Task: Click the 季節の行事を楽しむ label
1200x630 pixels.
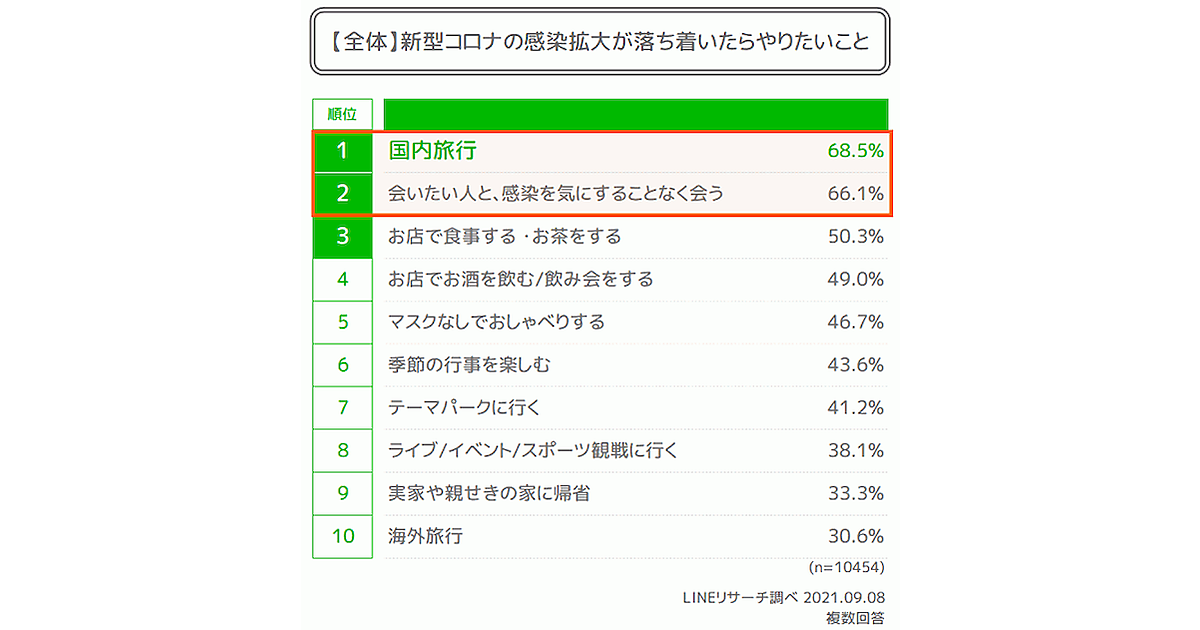Action: click(x=469, y=365)
